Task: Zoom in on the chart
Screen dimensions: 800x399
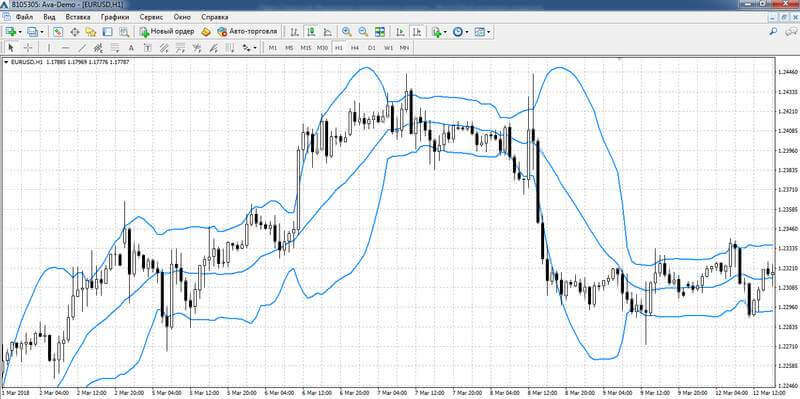Action: (x=346, y=32)
